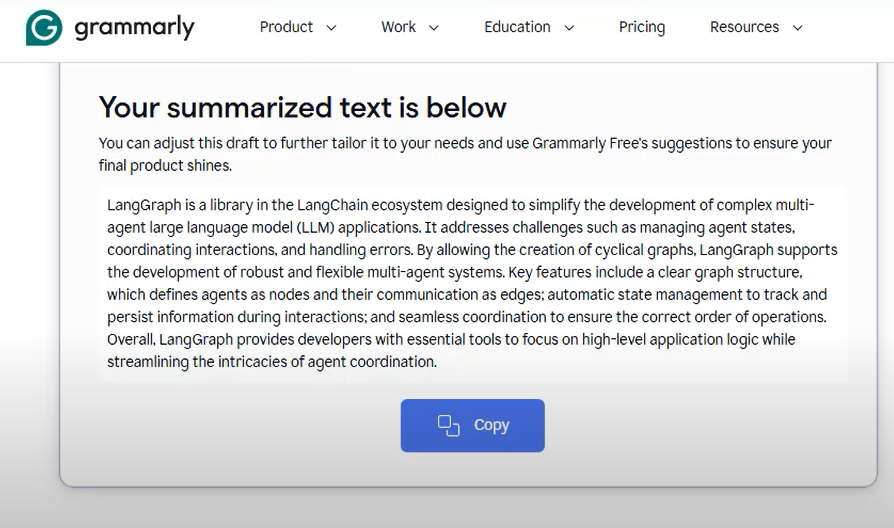Expand the Education menu chevron
Viewport: 894px width, 528px height.
click(569, 27)
